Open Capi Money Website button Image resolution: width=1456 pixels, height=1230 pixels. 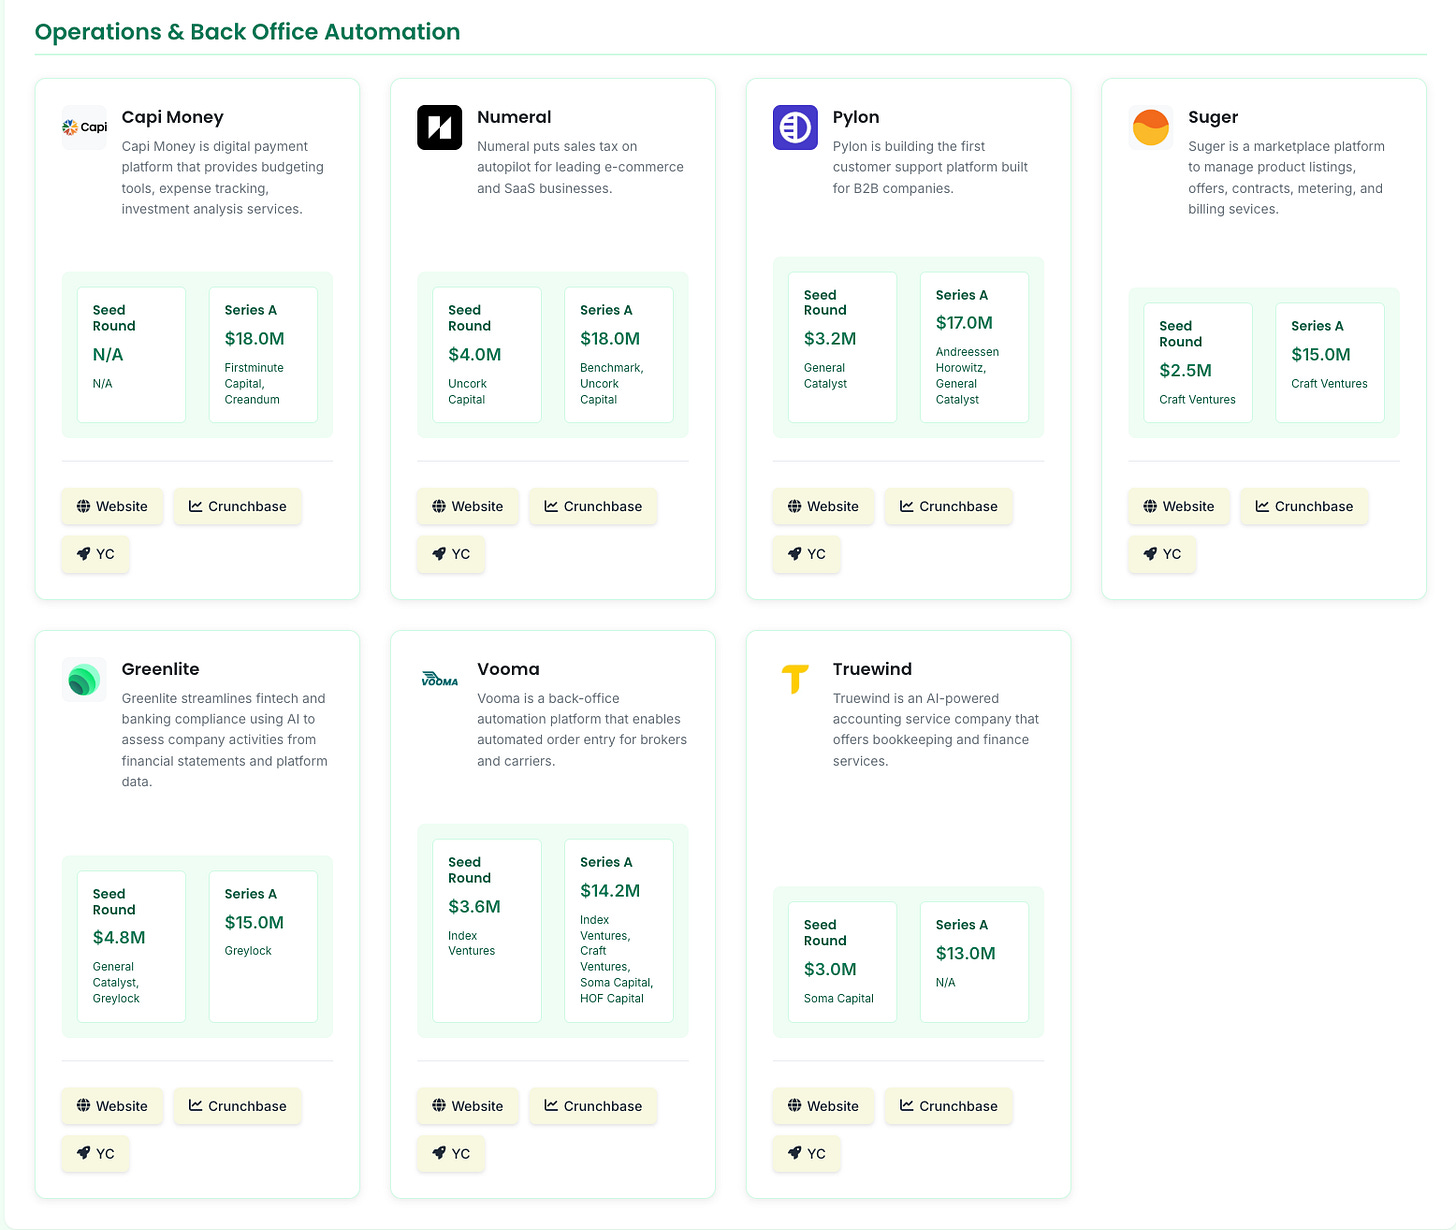[112, 506]
